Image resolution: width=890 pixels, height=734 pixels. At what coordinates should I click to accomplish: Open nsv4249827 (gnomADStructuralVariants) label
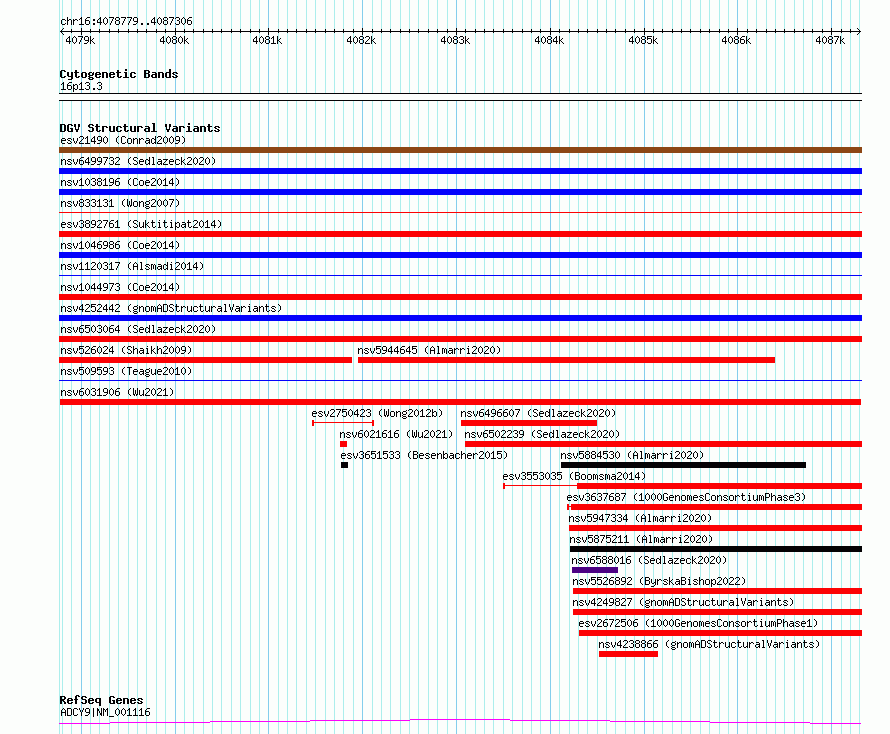[x=683, y=602]
